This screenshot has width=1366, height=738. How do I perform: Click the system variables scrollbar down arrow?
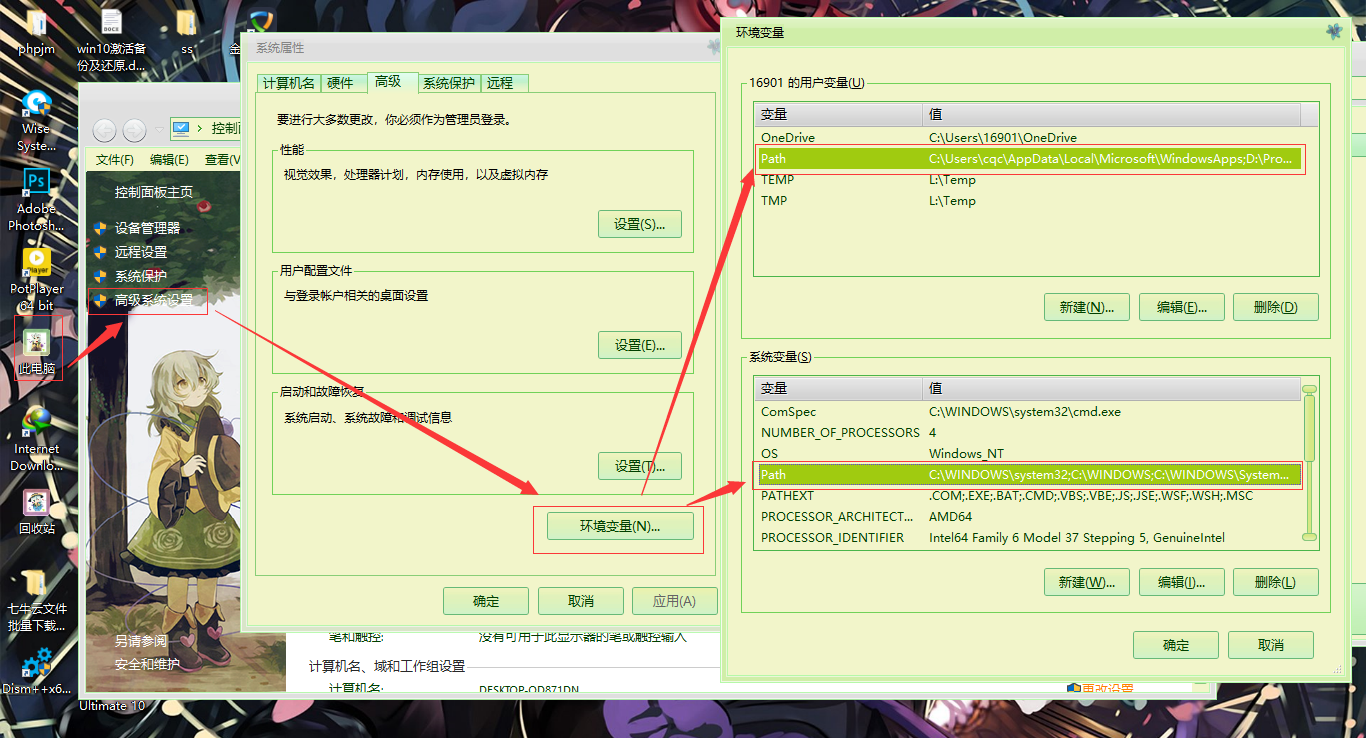1310,537
